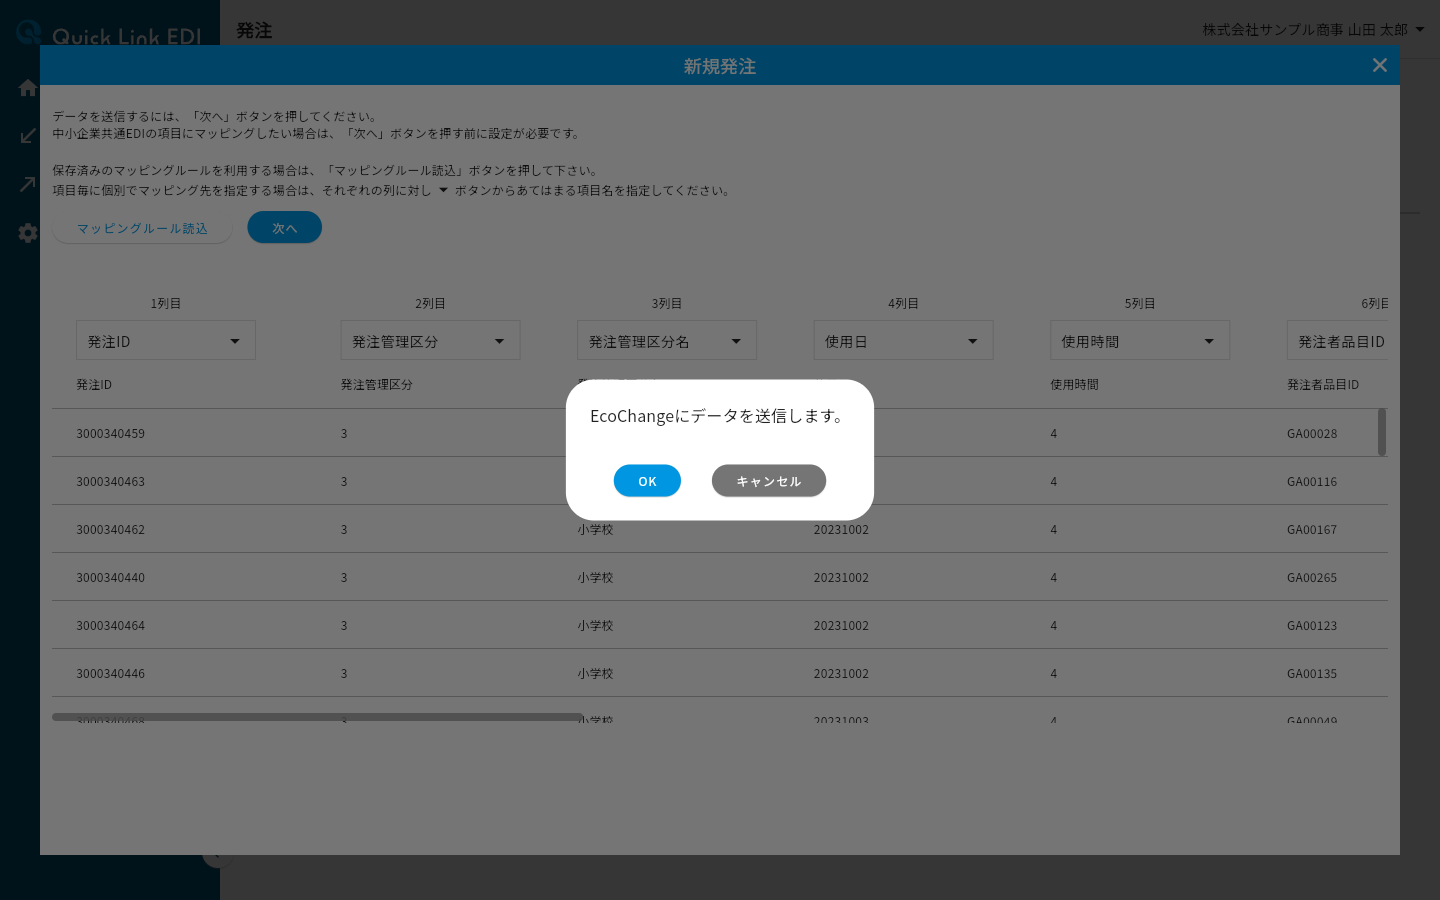Open the user menu 株式会社サンプル商事 山田 太郎
This screenshot has height=900, width=1440.
click(x=1313, y=30)
